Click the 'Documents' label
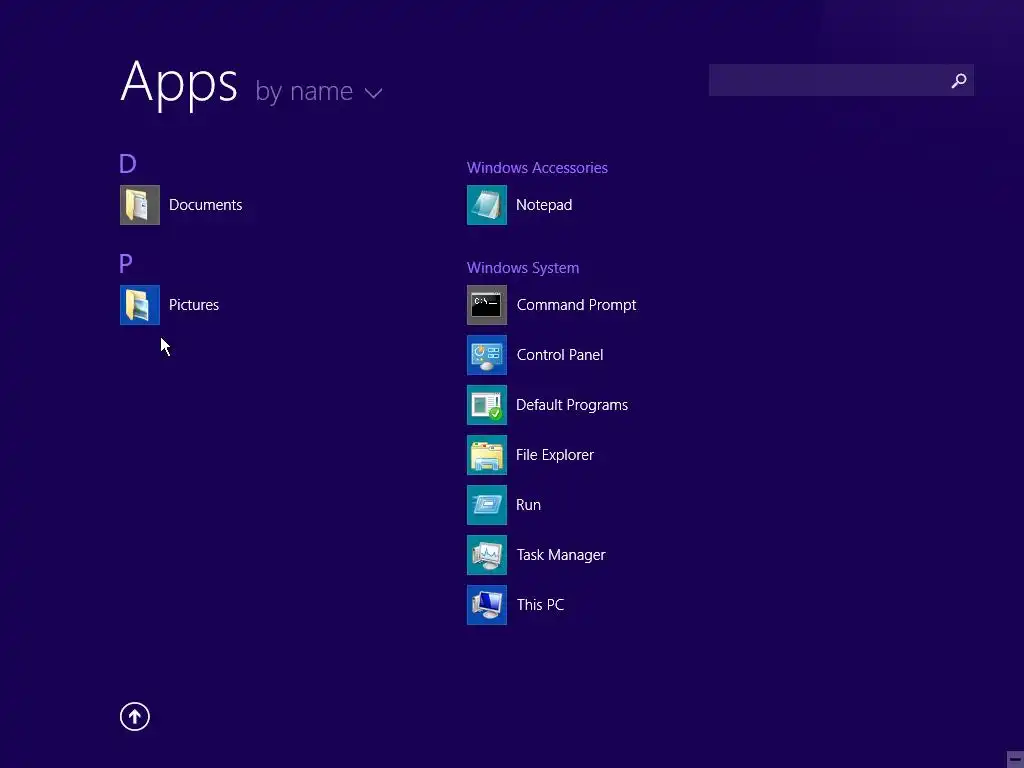The width and height of the screenshot is (1024, 768). coord(206,205)
